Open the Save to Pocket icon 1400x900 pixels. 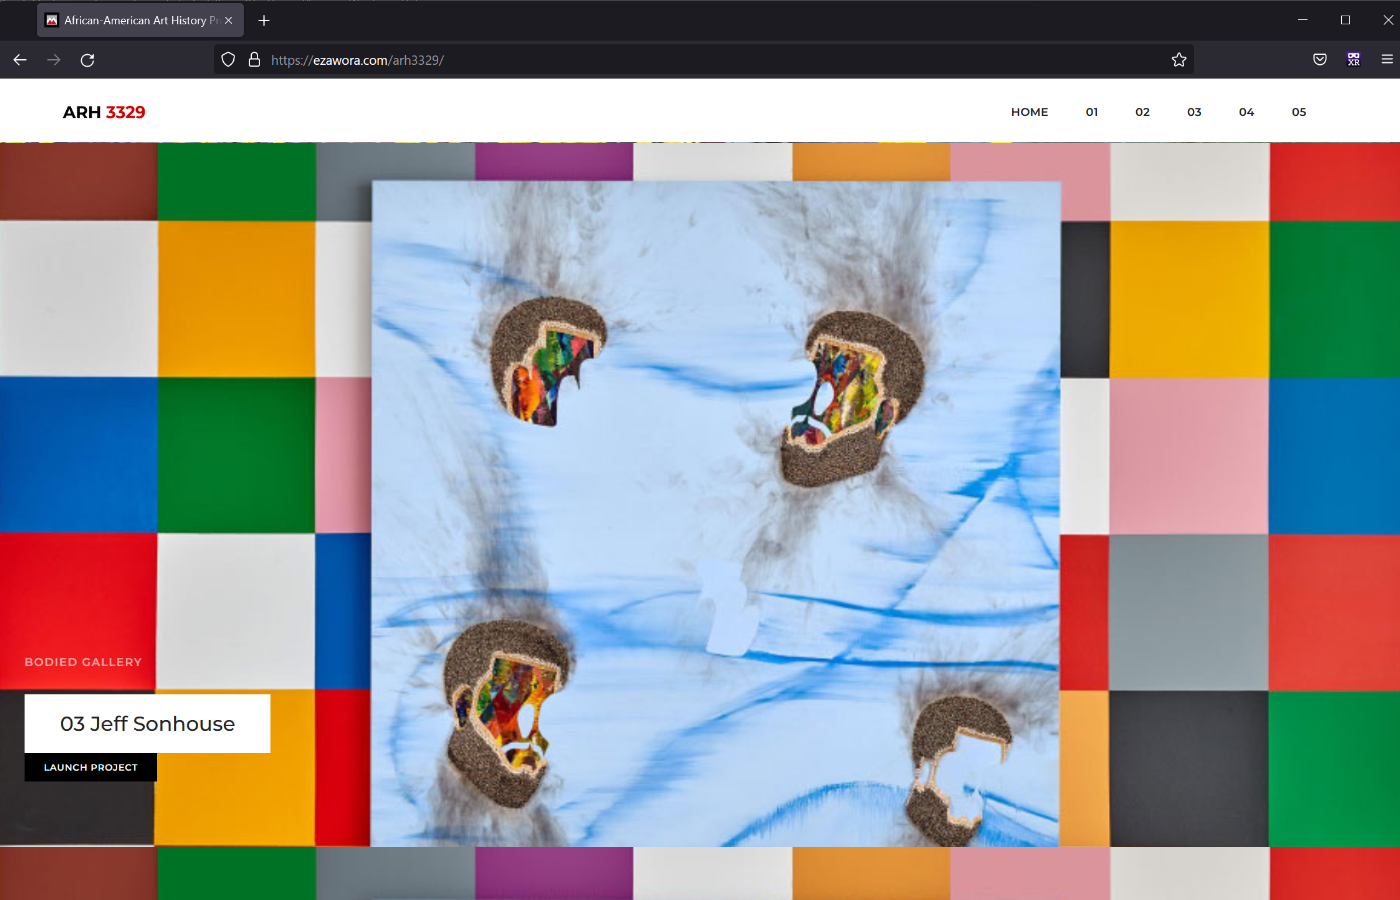click(x=1320, y=60)
